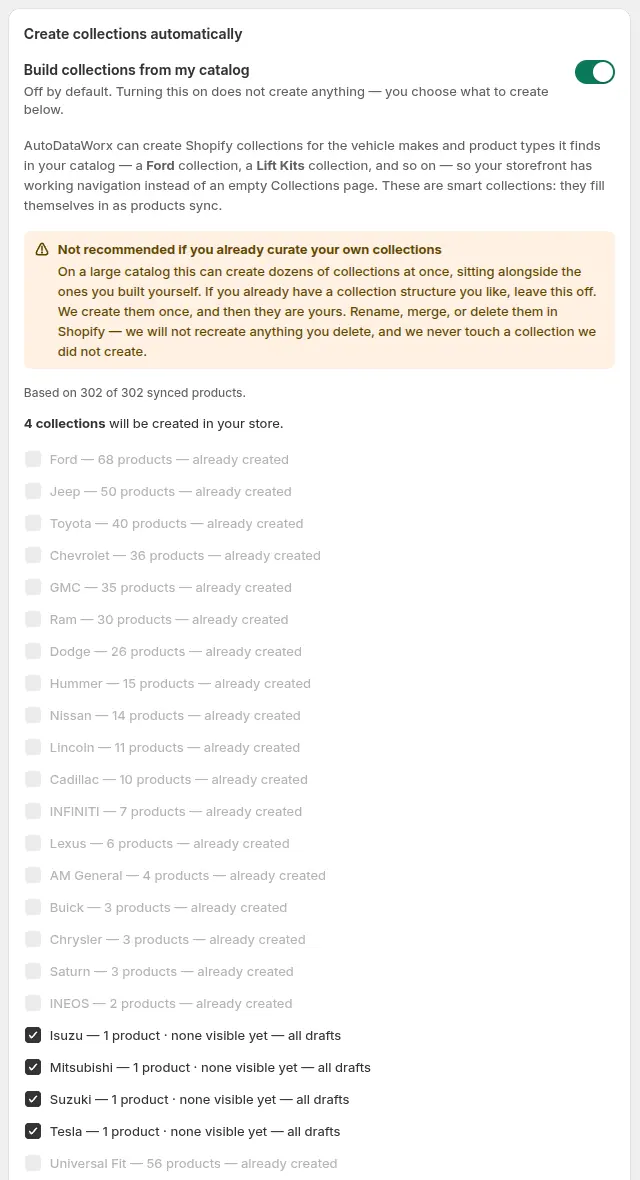Image resolution: width=640 pixels, height=1180 pixels.
Task: Uncheck the Mitsubishi collection checkbox
Action: 33,1067
